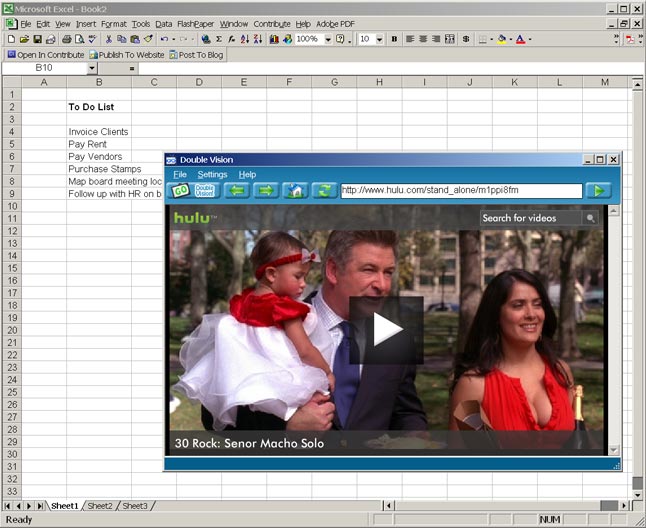Open the font size 10 dropdown
646x528 pixels.
(x=379, y=39)
